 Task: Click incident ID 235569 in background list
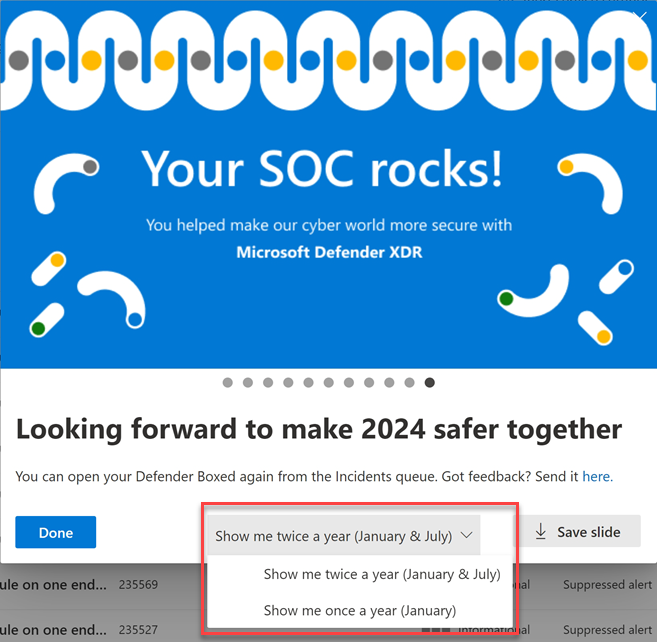pos(138,585)
